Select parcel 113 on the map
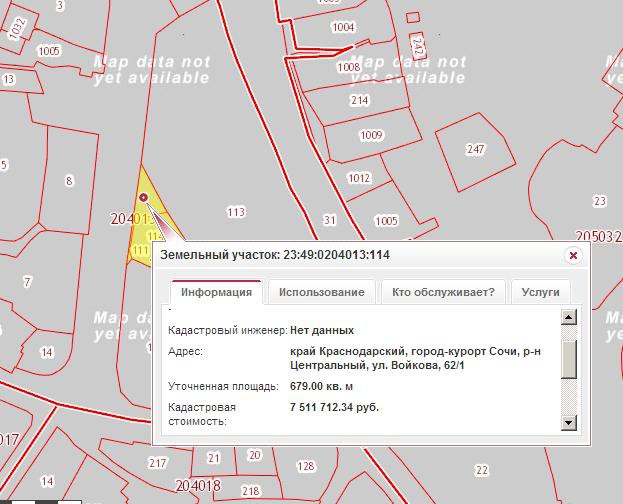The height and width of the screenshot is (504, 623). [236, 212]
